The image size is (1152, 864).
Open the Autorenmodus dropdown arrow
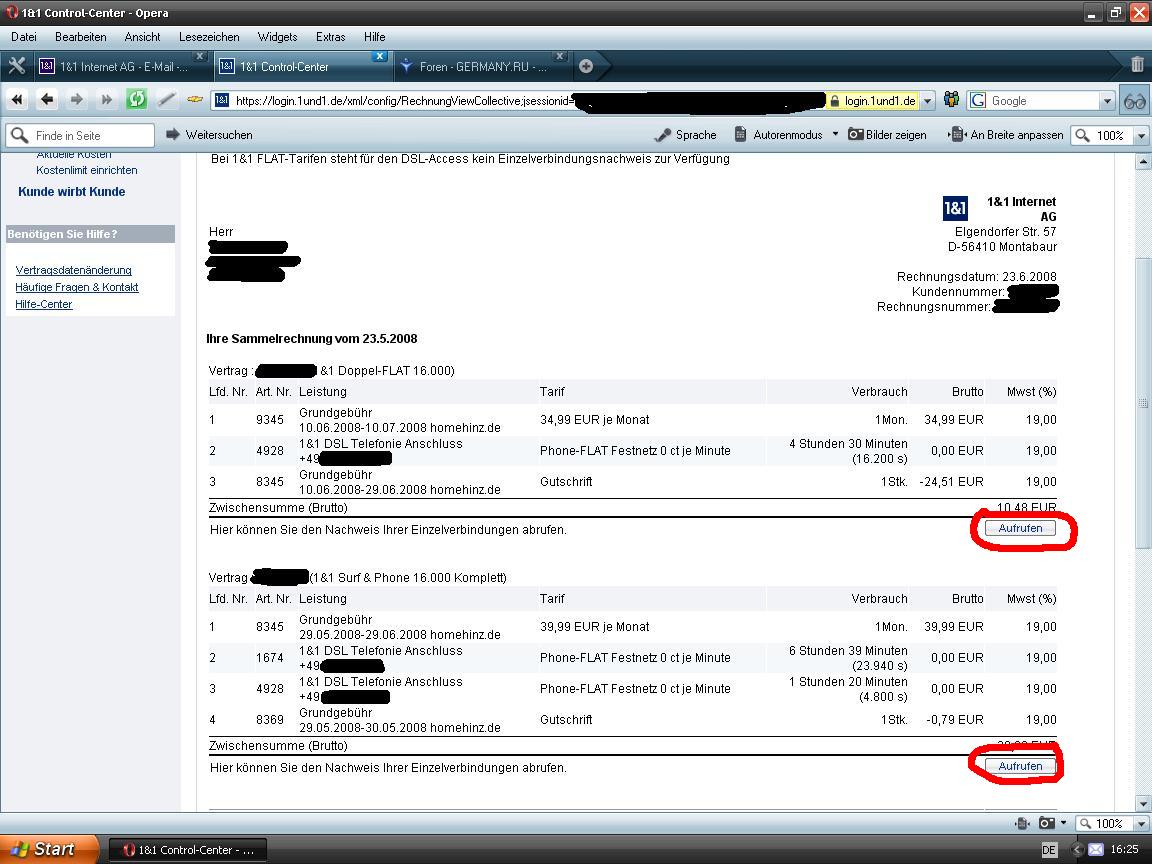(x=835, y=134)
